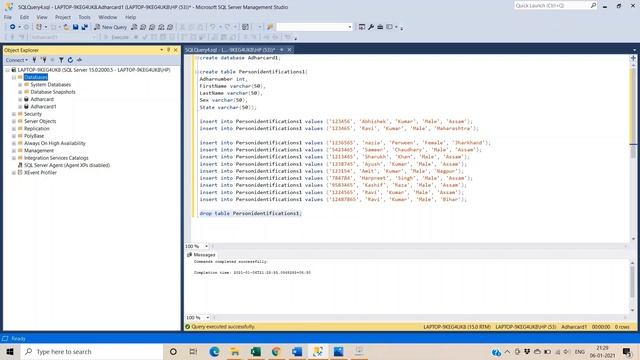The image size is (640, 360).
Task: Click the Save file floppy icon
Action: click(x=76, y=27)
